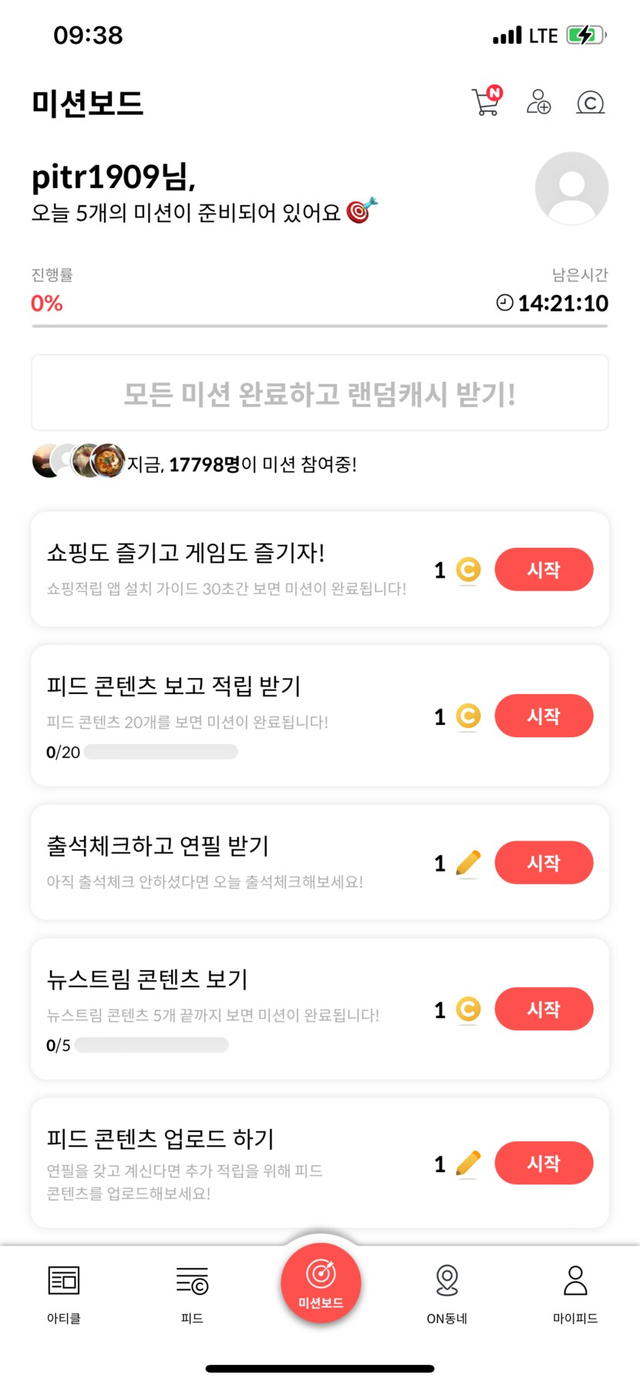
Task: Tap 모든 미션 완료하고 랜덤캐시 받기 button
Action: click(x=320, y=393)
